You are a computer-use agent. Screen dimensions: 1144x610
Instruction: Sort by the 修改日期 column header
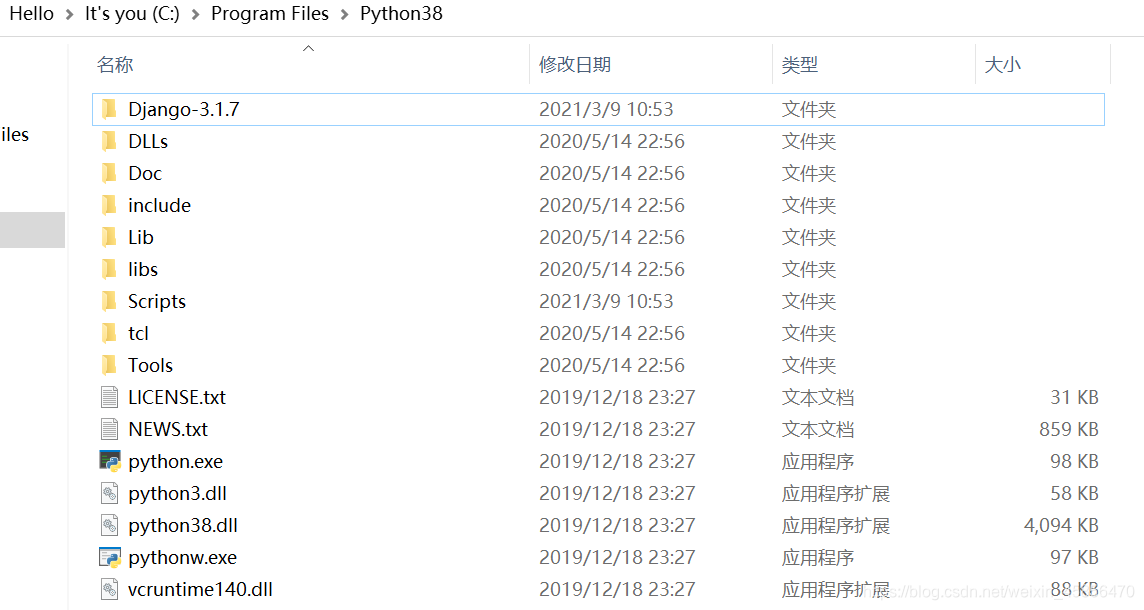[575, 65]
